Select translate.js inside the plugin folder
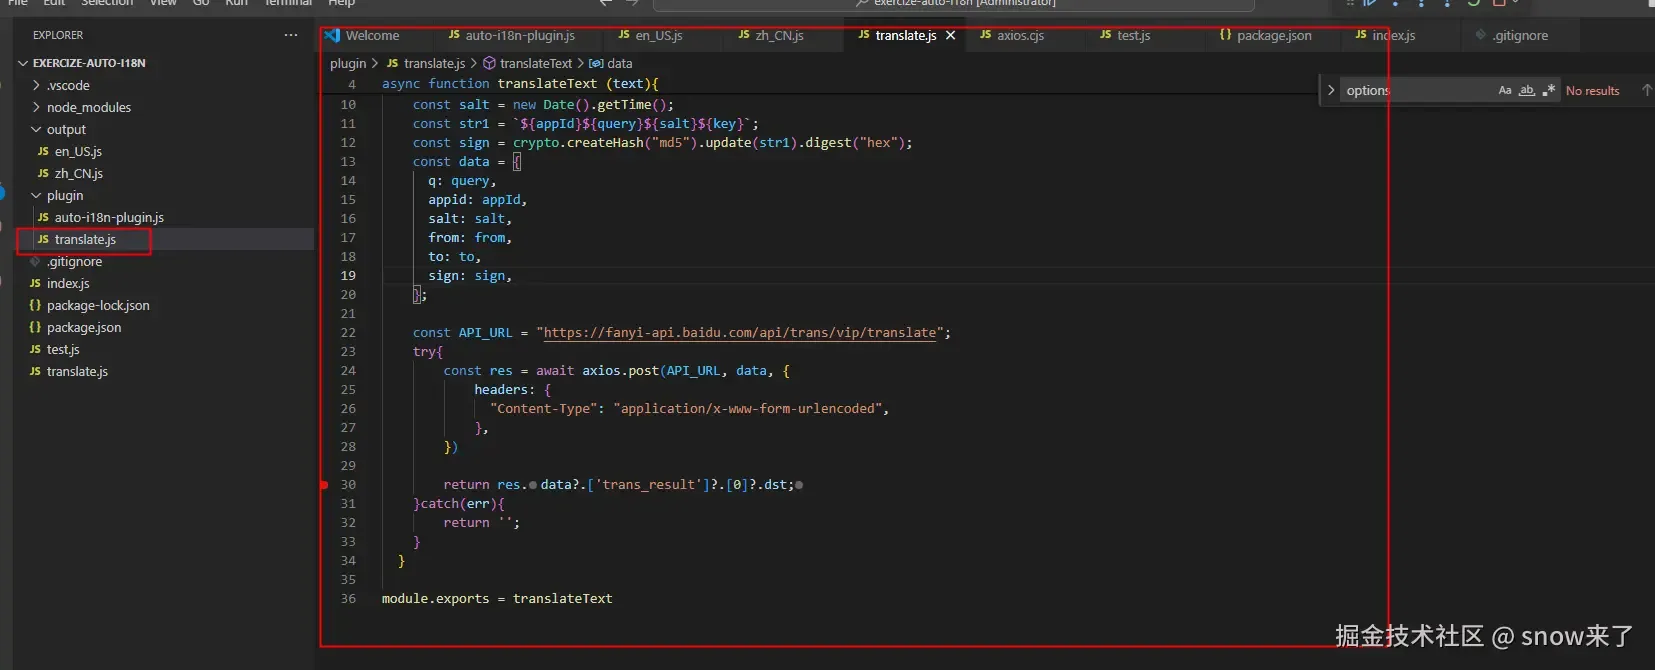This screenshot has width=1655, height=670. coord(85,239)
